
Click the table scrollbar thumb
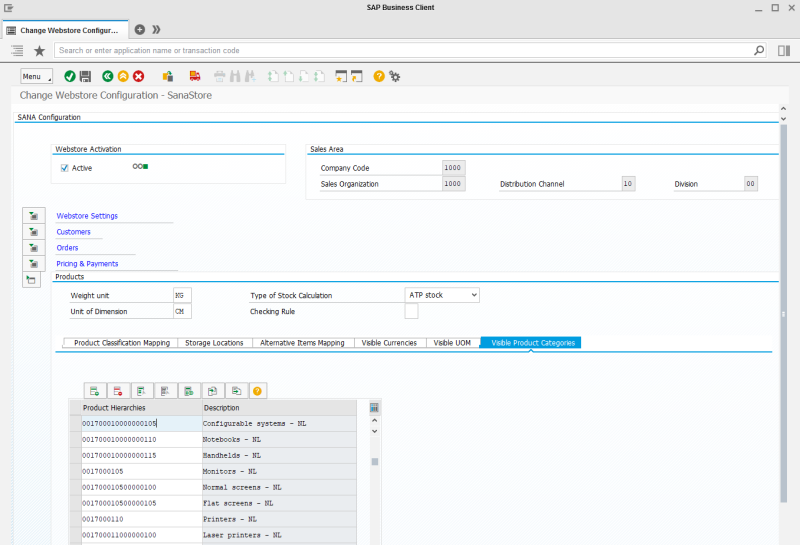tap(375, 461)
